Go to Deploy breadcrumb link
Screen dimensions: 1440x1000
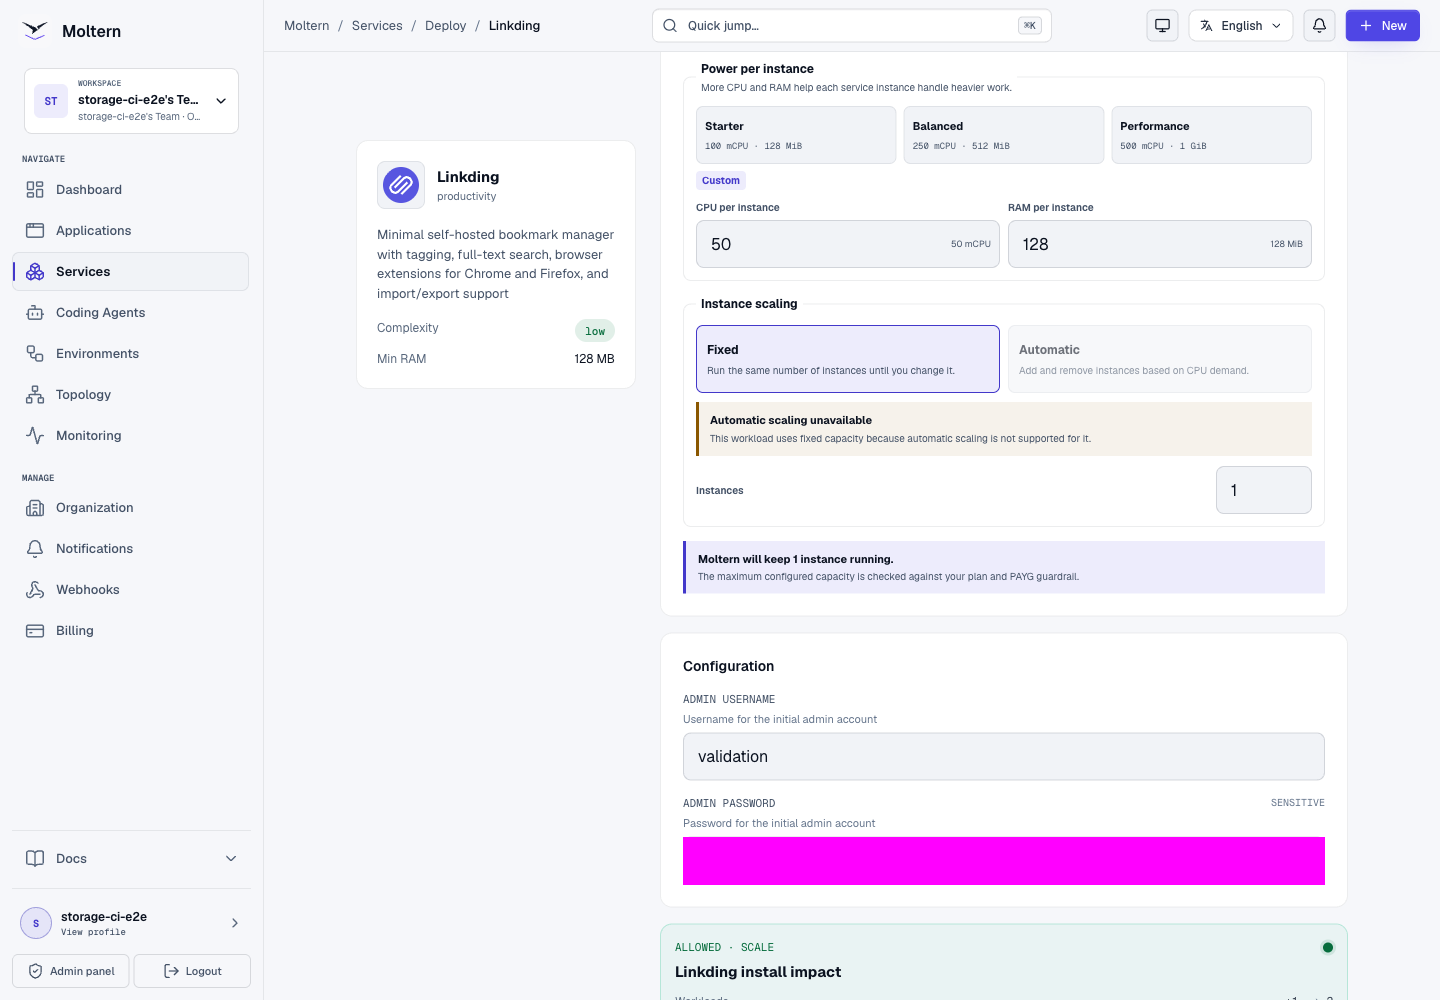[446, 26]
